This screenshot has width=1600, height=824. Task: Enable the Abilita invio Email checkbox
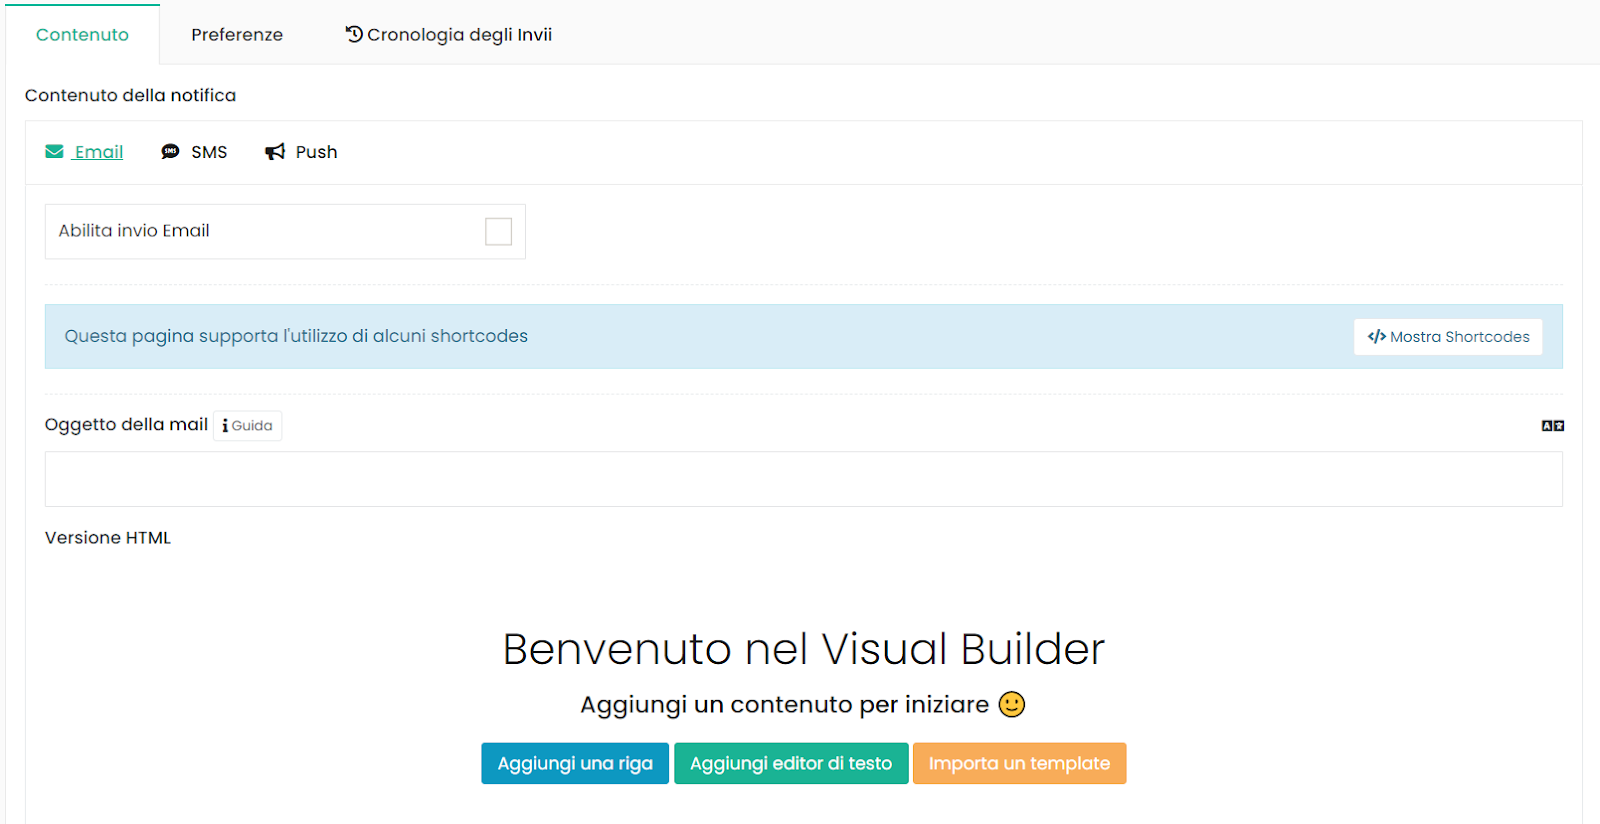pyautogui.click(x=498, y=232)
